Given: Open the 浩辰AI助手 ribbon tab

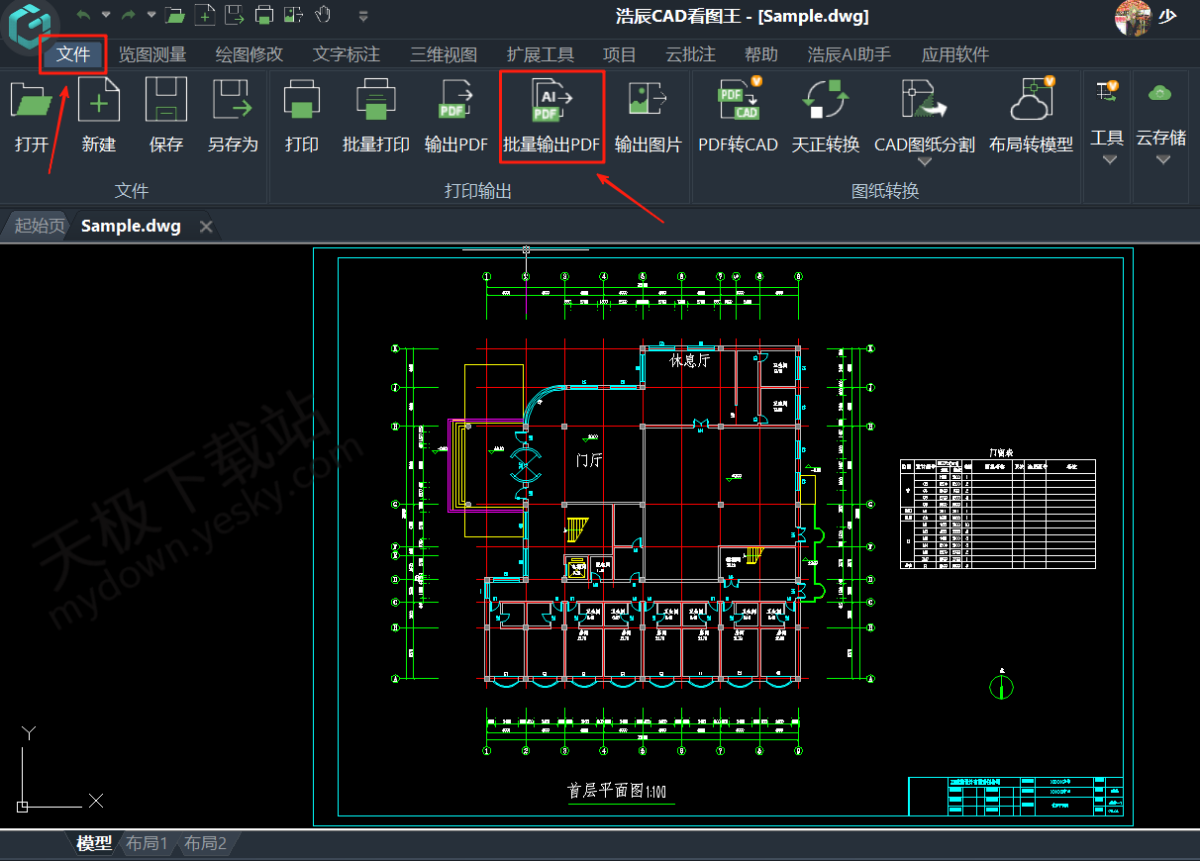Looking at the screenshot, I should coord(849,54).
